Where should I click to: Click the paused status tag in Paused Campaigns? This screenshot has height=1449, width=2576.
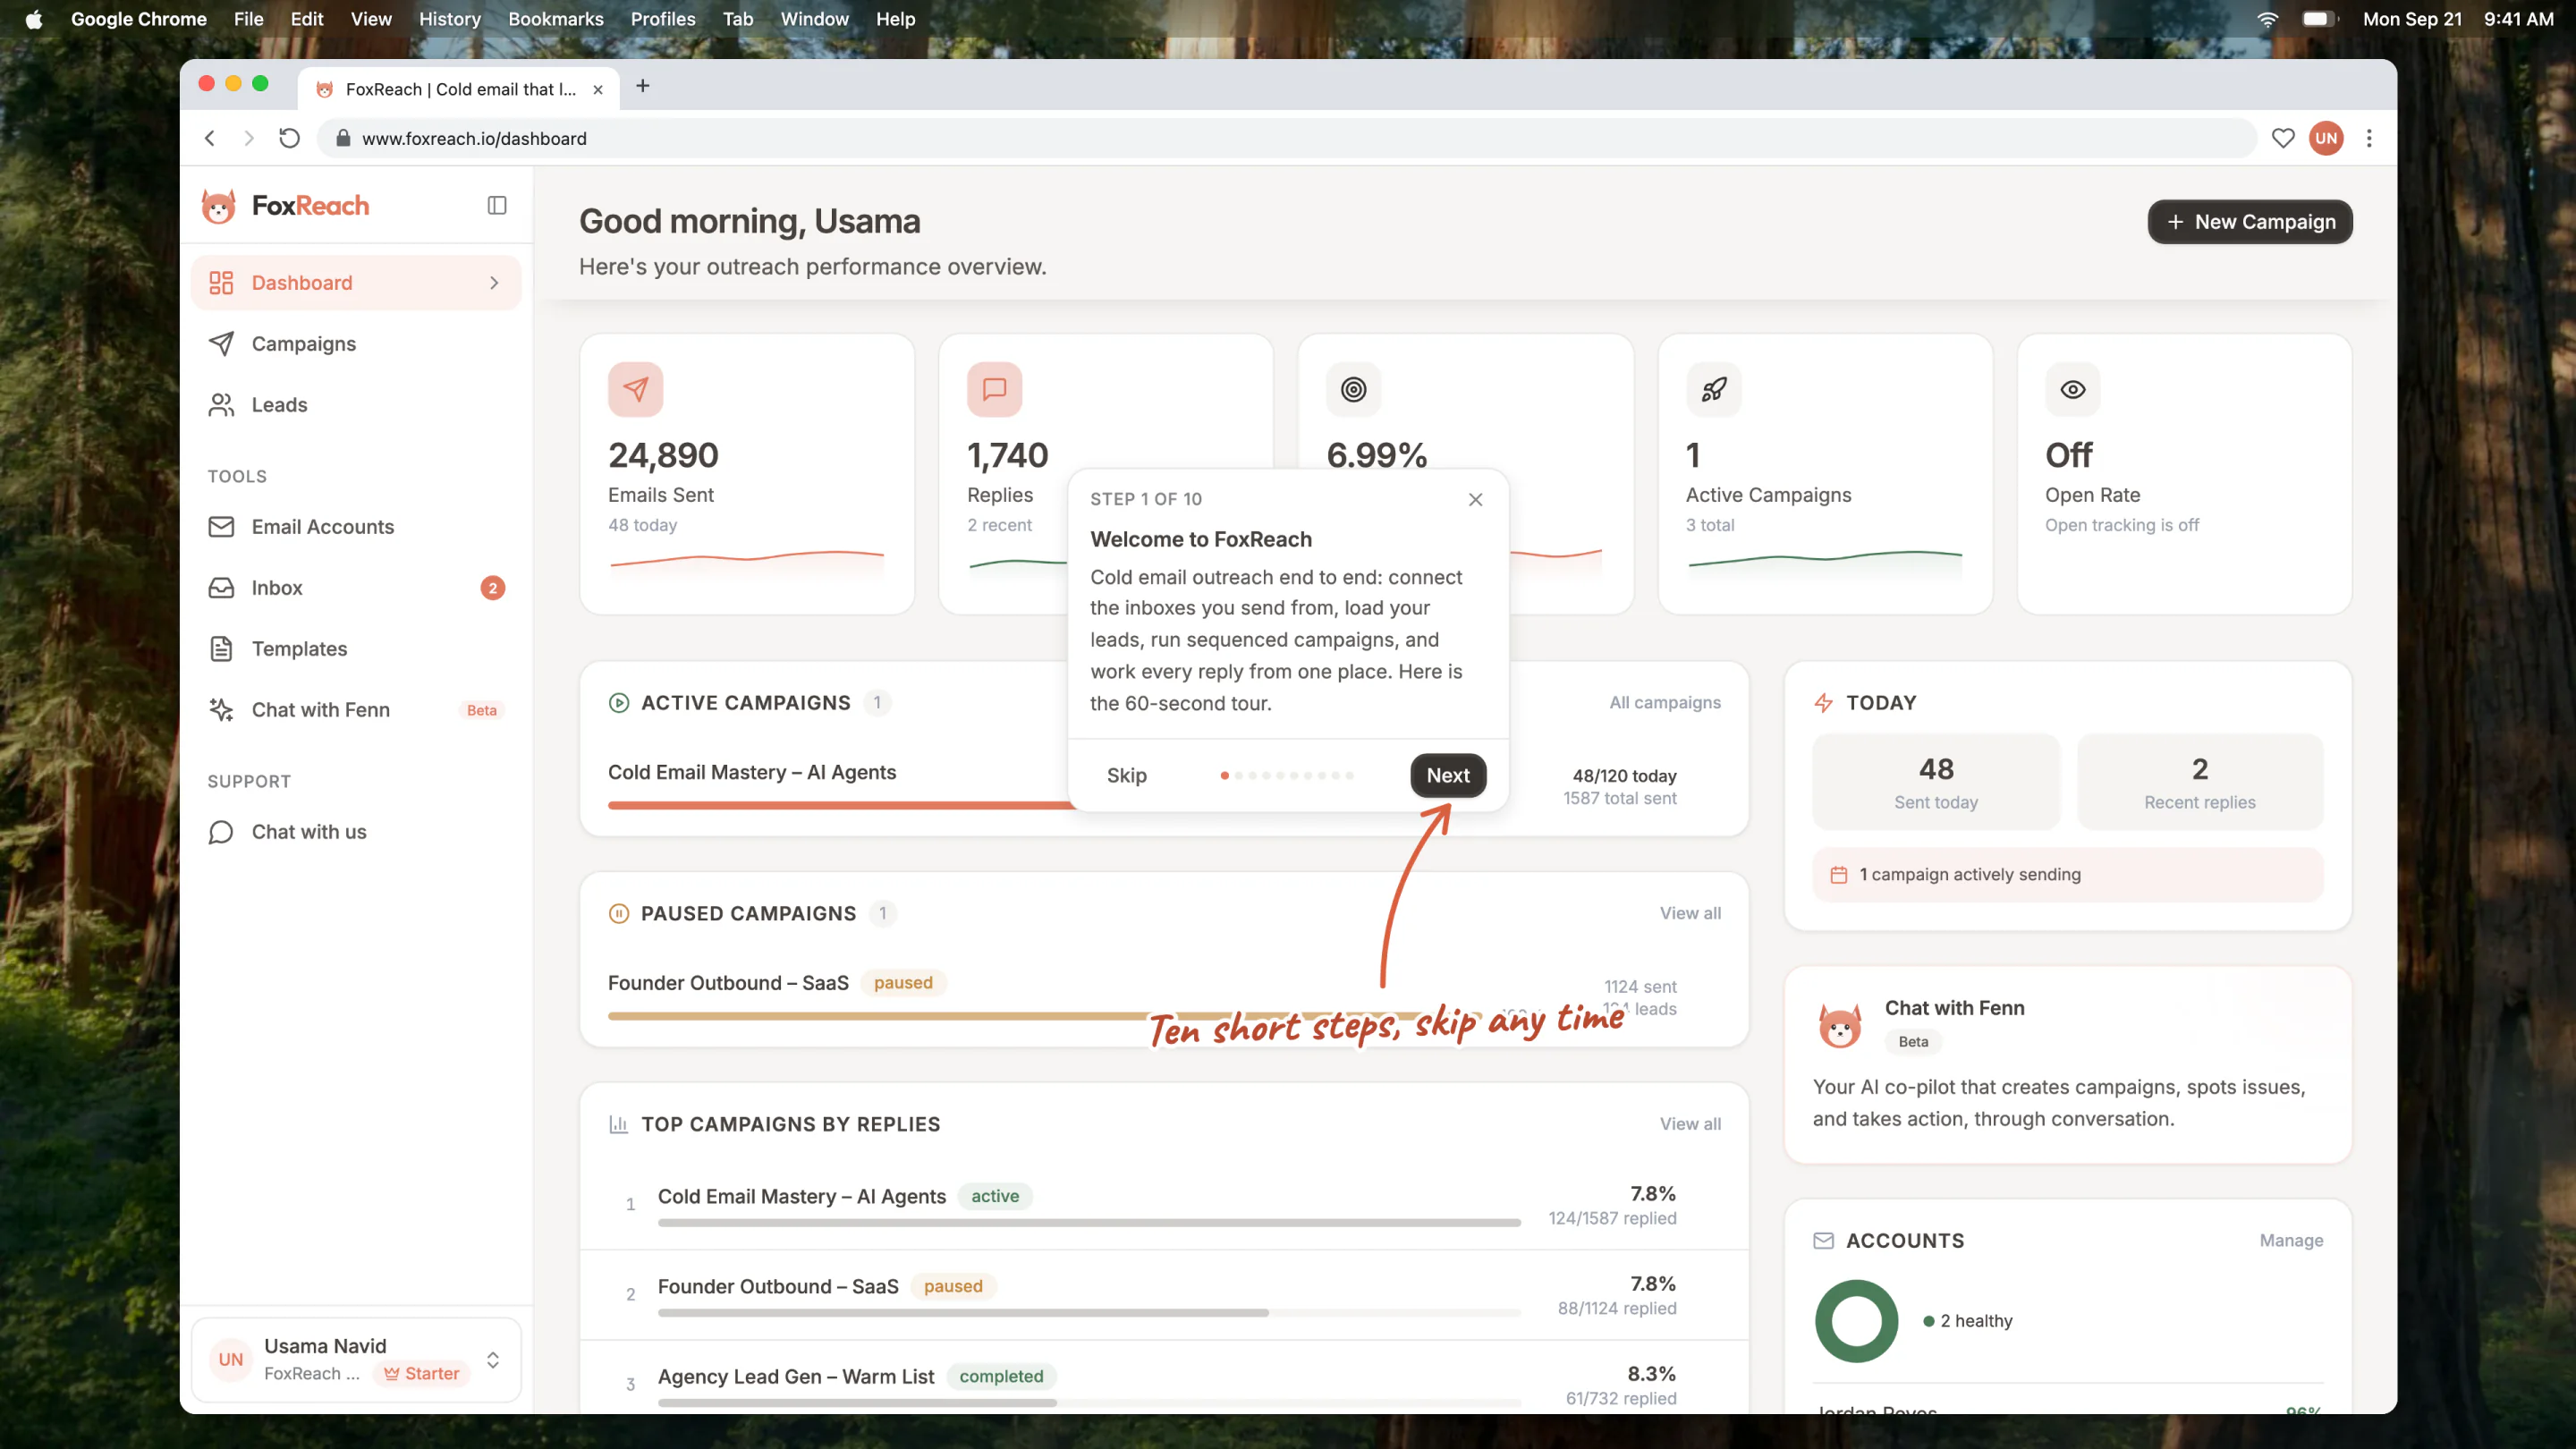[x=903, y=983]
